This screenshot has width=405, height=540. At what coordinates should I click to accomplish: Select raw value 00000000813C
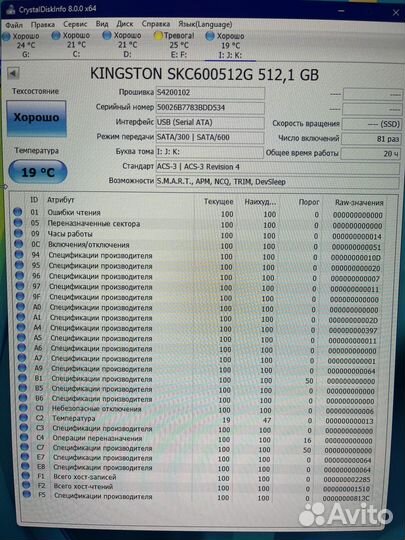[346, 498]
